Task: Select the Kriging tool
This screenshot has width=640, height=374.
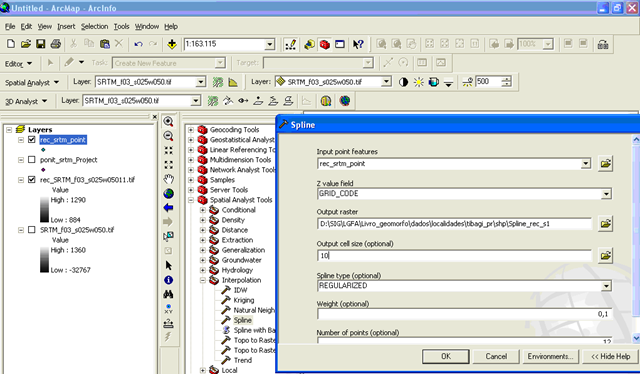Action: pos(244,300)
